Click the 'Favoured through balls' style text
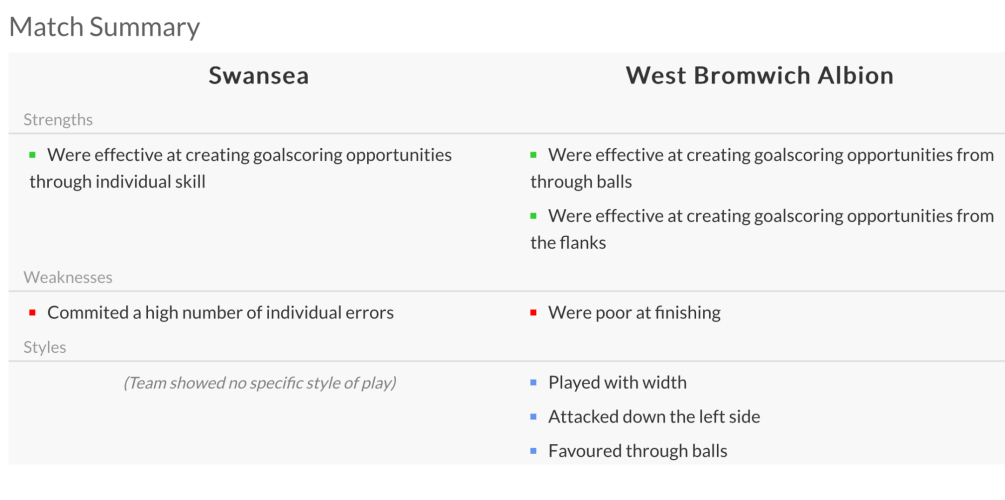 (637, 451)
